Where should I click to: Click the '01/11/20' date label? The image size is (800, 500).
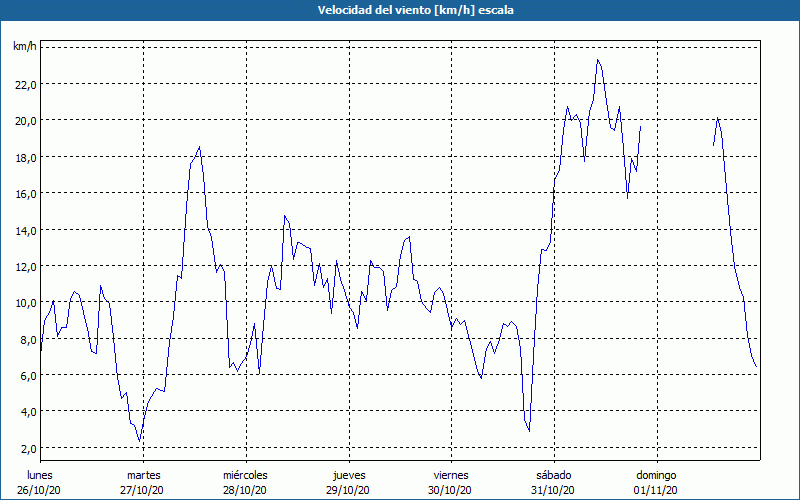[656, 490]
